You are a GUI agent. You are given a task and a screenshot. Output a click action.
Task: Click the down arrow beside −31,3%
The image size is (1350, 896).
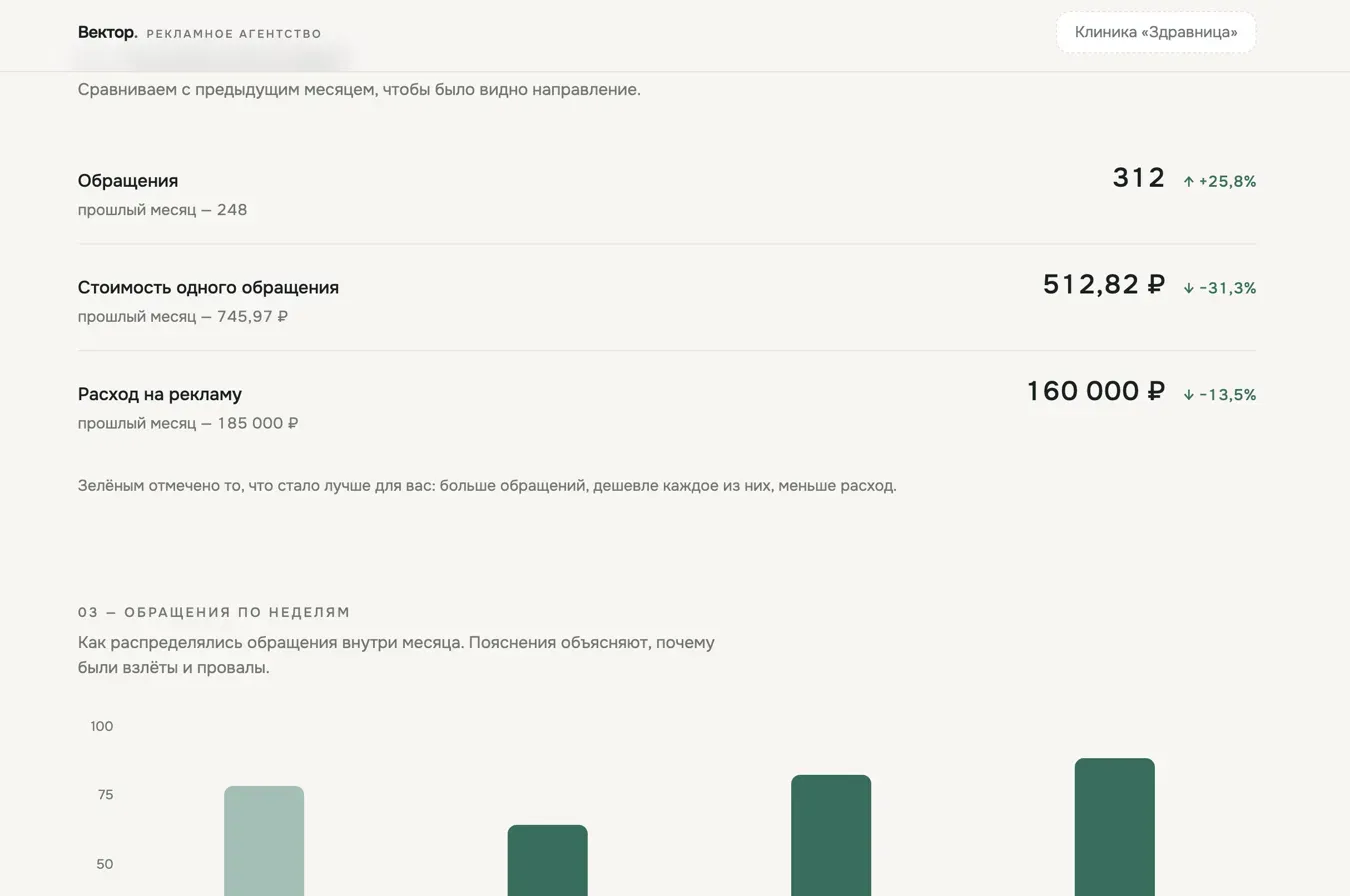[x=1189, y=288]
